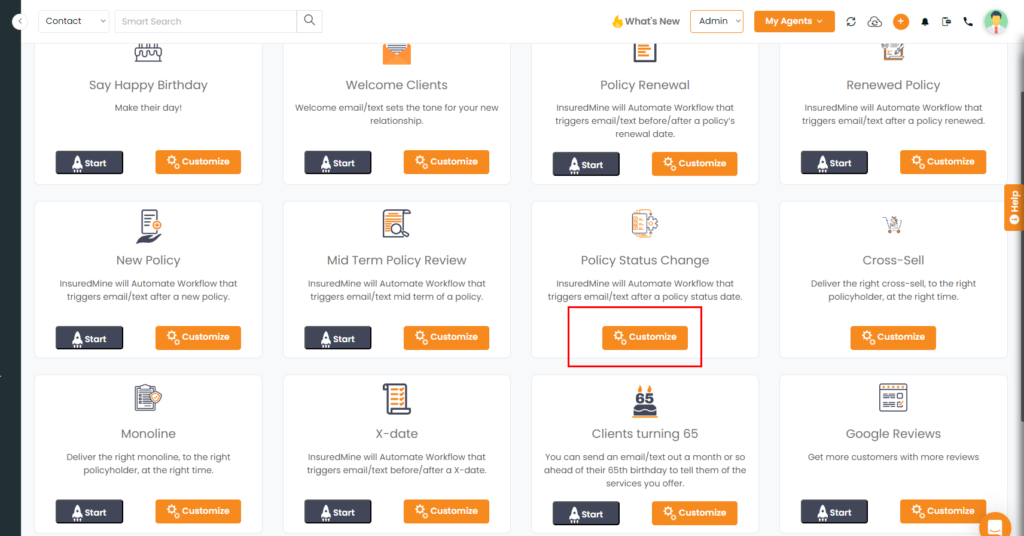1024x536 pixels.
Task: Click the phone call icon
Action: pyautogui.click(x=968, y=22)
